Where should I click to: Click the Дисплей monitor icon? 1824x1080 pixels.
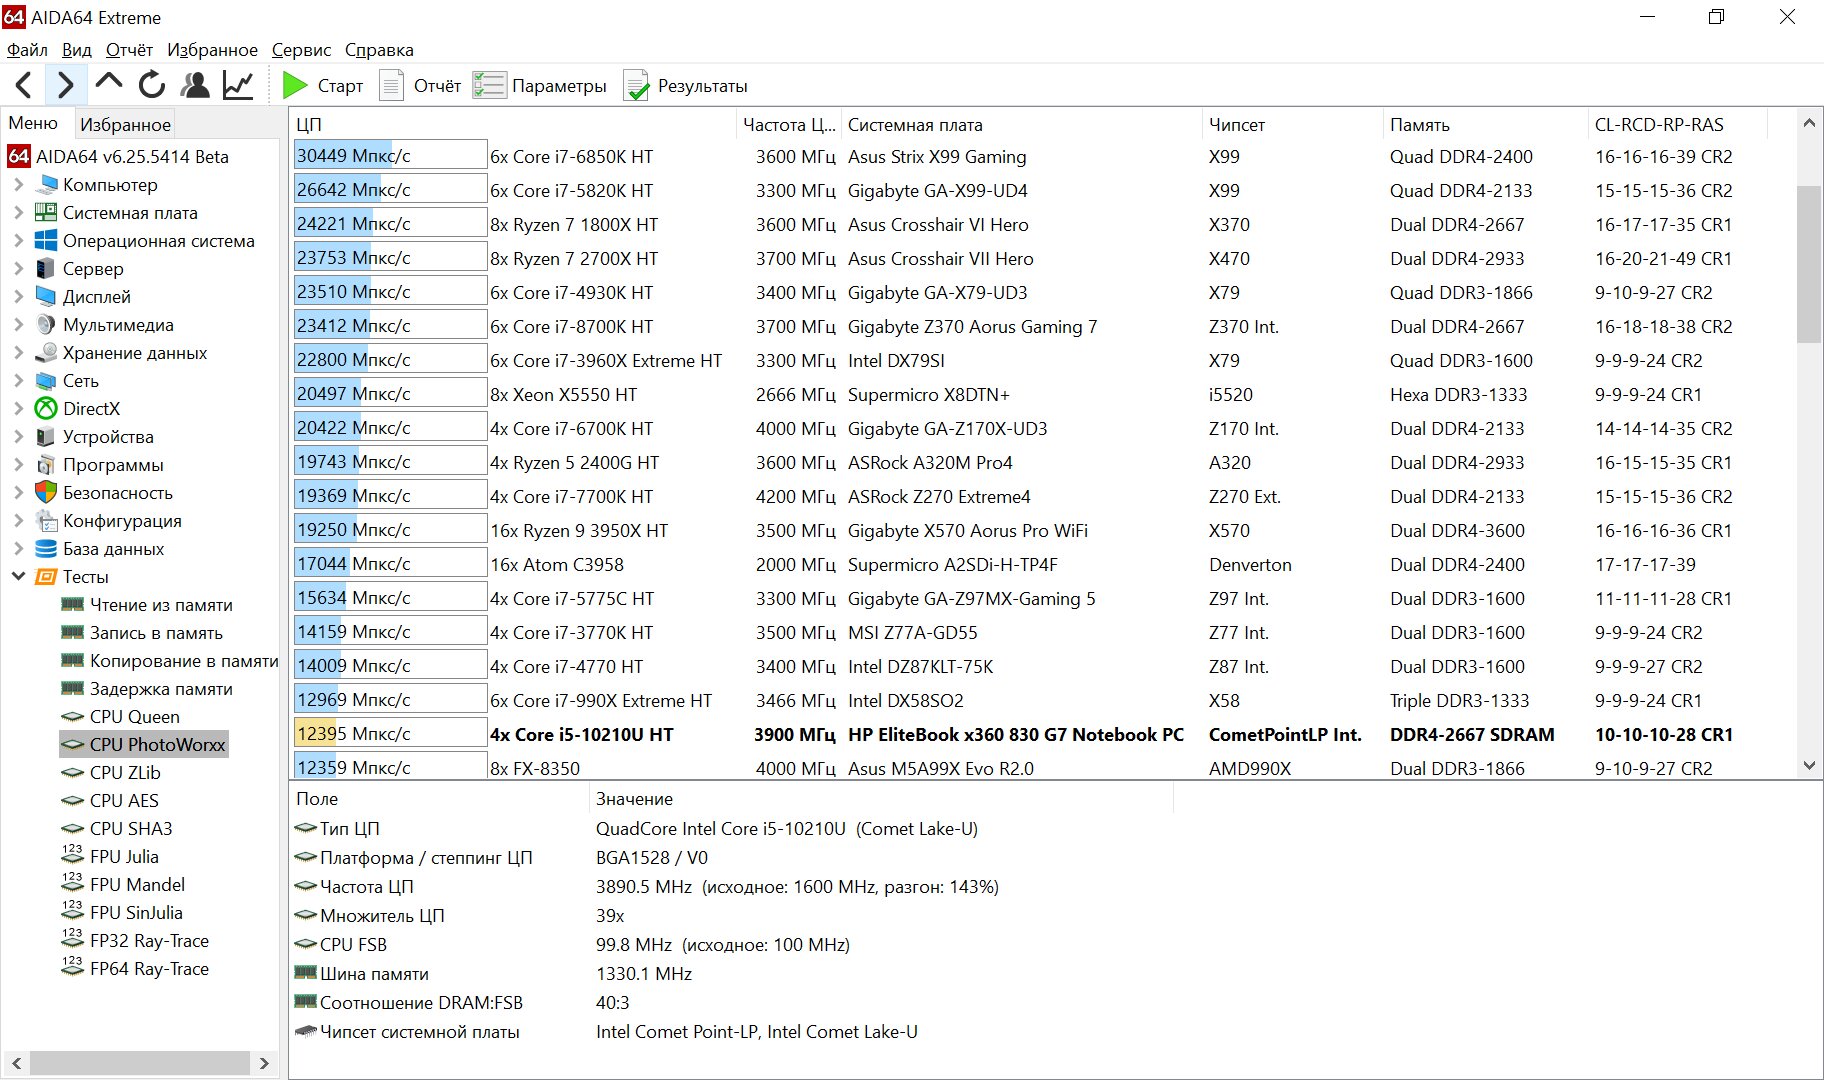[46, 297]
